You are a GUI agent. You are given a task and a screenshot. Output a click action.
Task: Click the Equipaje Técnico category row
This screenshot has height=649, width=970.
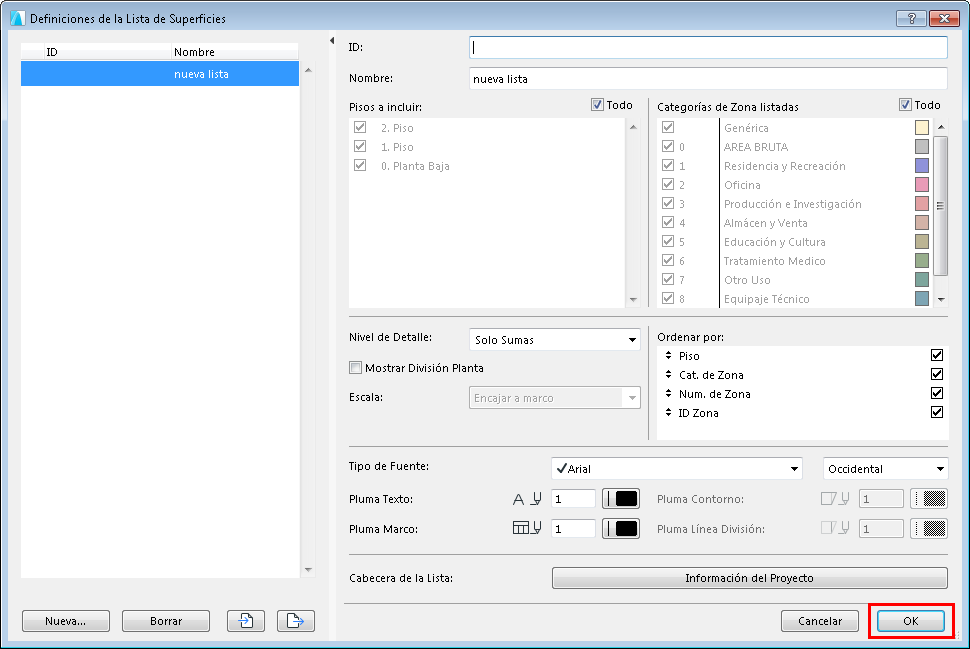coord(795,299)
